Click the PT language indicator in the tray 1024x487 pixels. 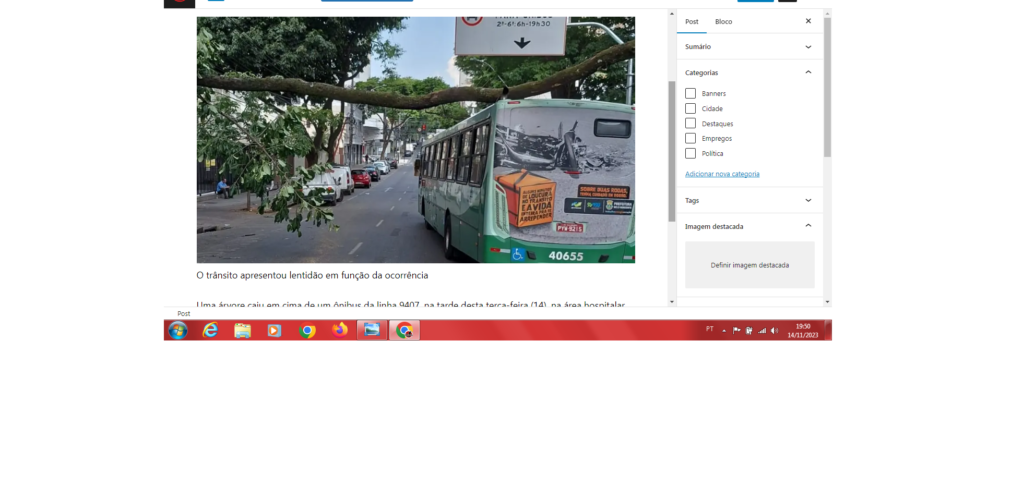709,329
